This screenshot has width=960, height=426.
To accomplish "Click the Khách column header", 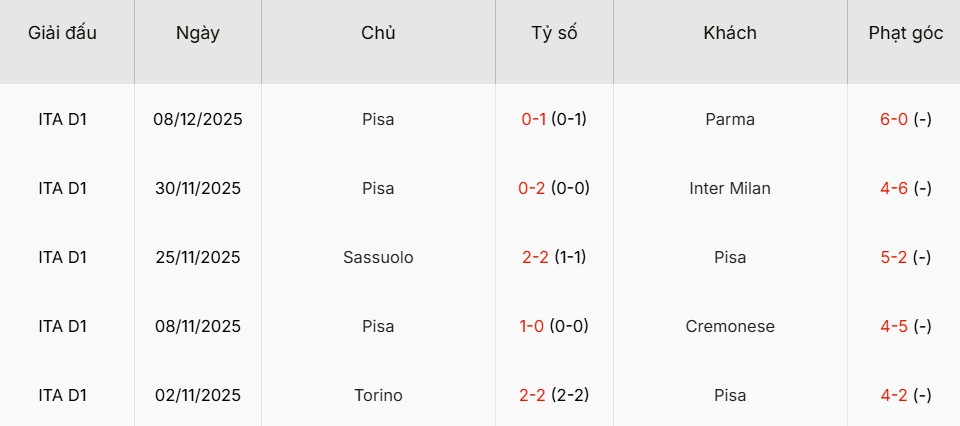I will coord(730,33).
